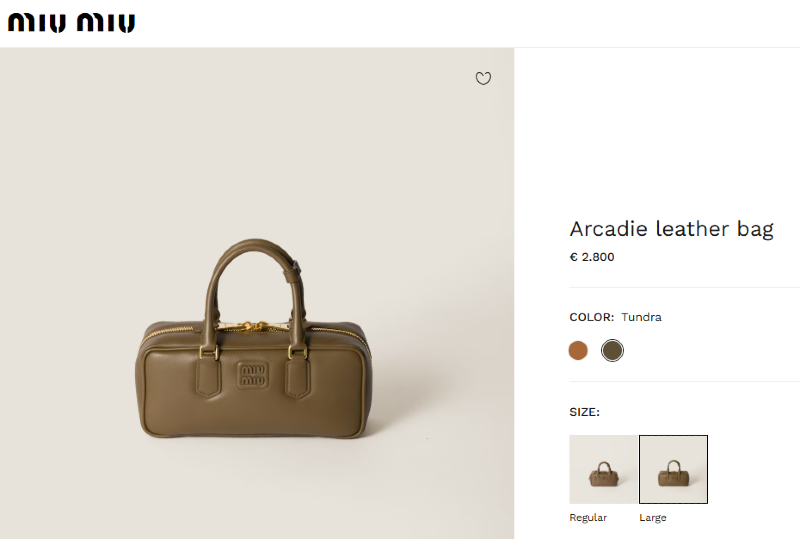Click the COLOR: section label

(591, 317)
